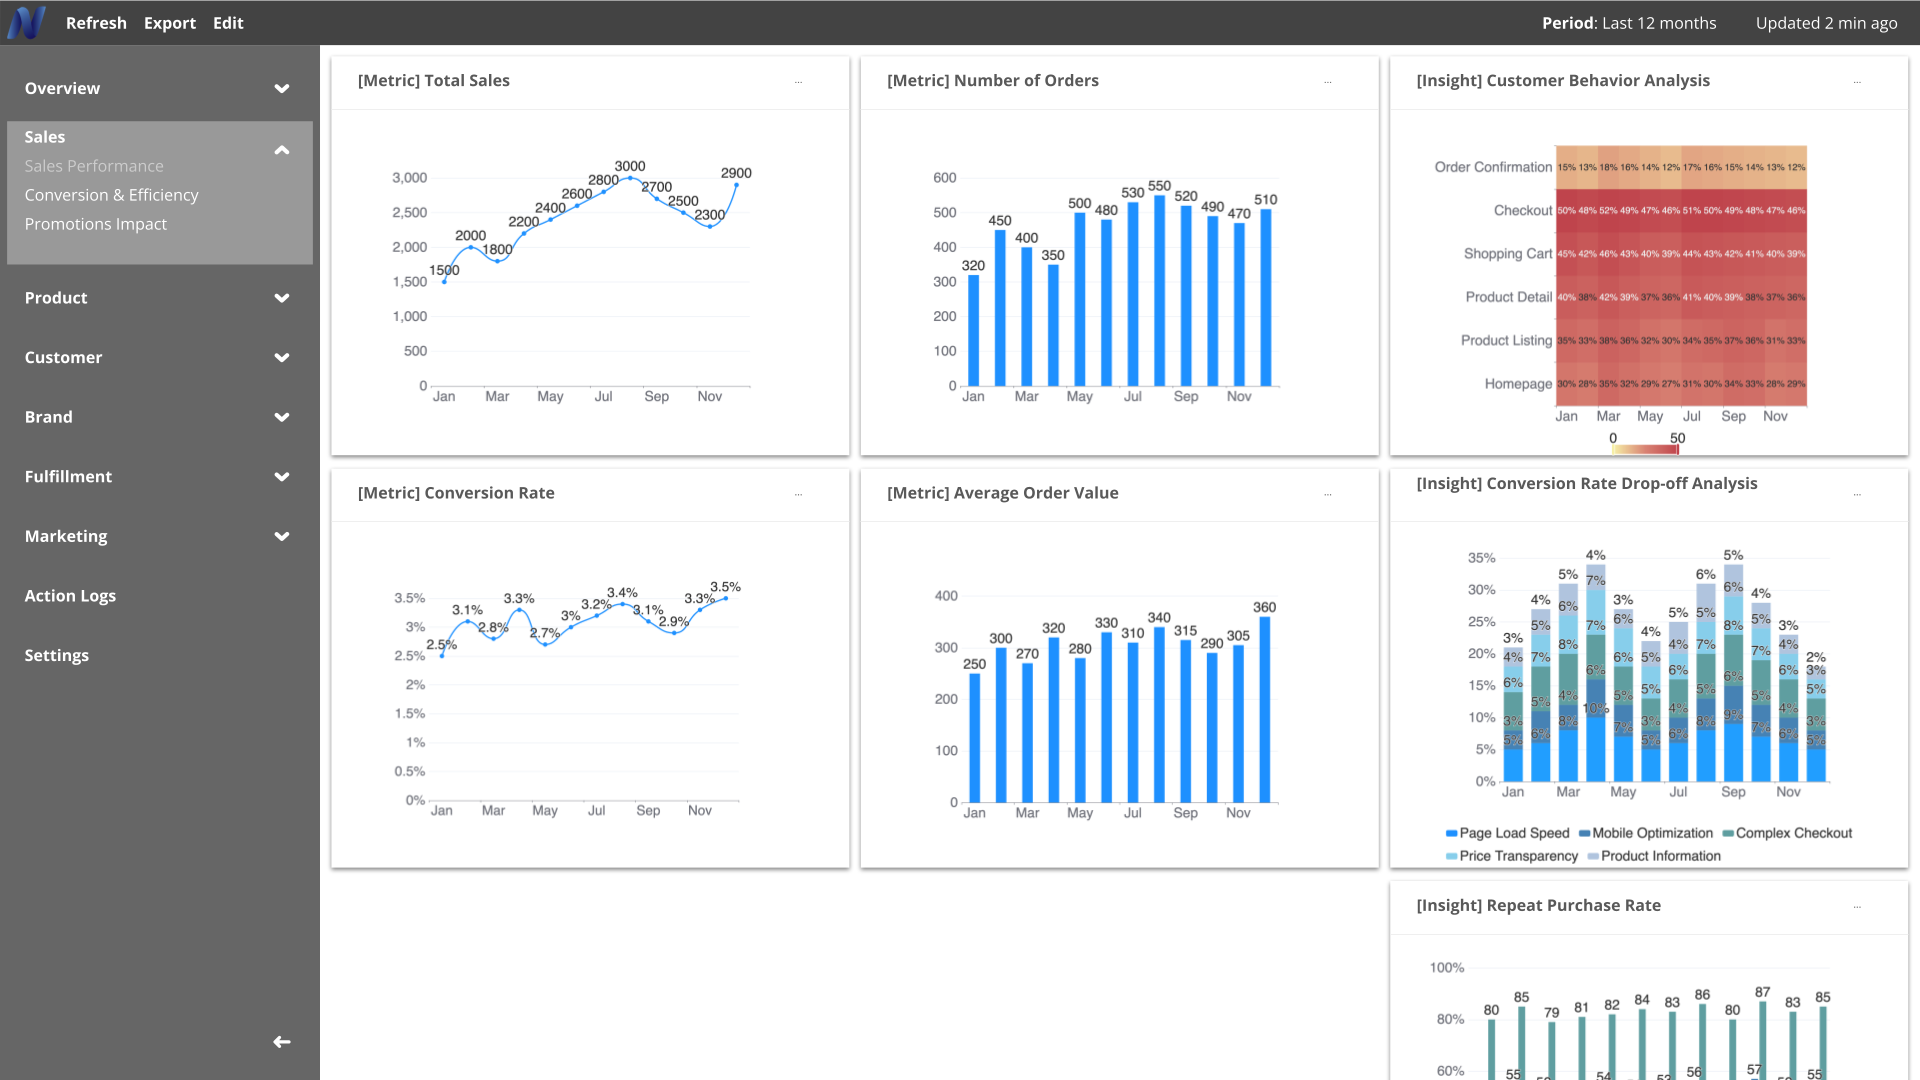
Task: Click the collapse sidebar arrow icon
Action: pyautogui.click(x=281, y=1040)
